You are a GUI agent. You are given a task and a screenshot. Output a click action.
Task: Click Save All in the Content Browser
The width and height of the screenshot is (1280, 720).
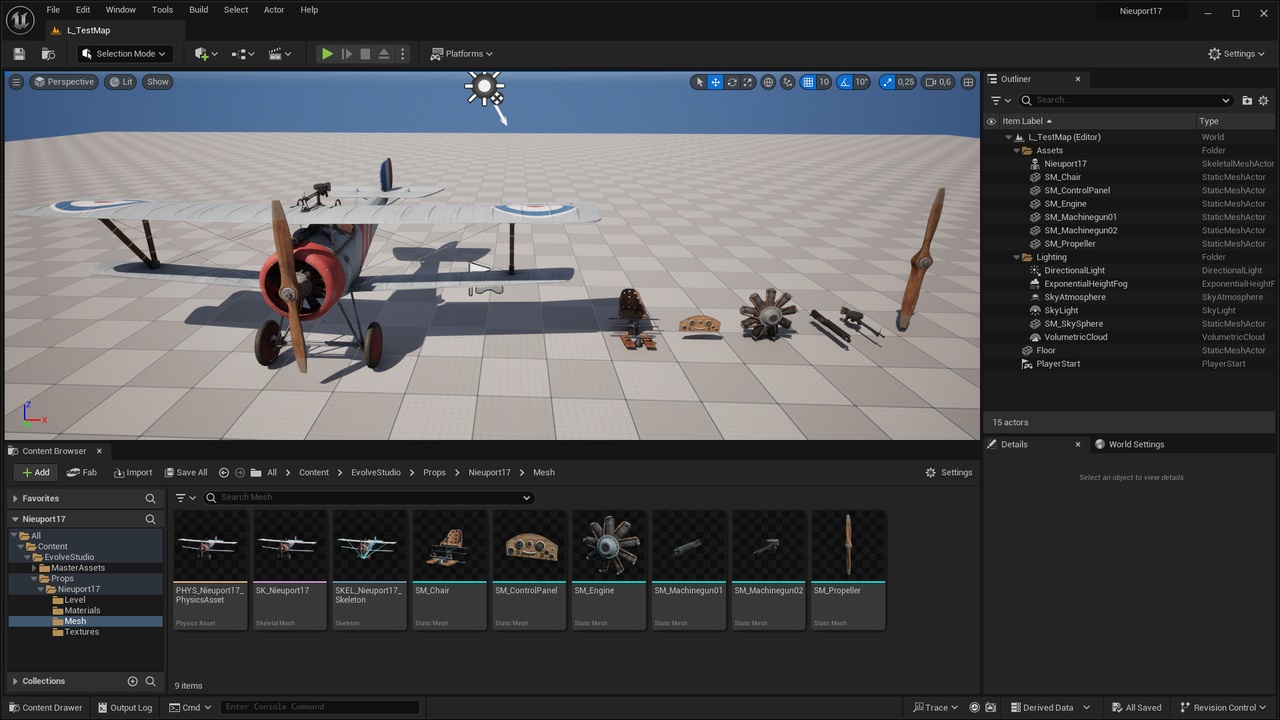[x=186, y=472]
